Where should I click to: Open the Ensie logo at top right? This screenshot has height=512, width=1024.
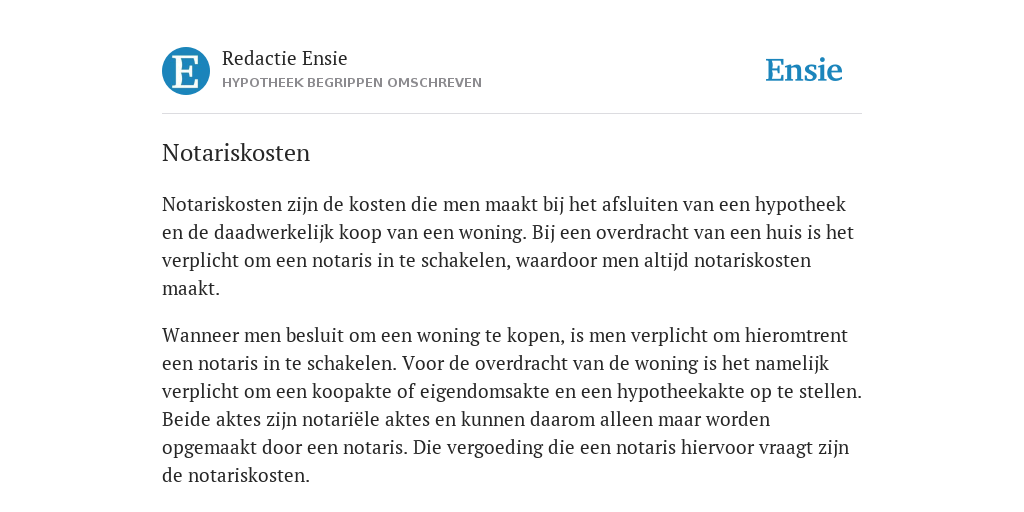(804, 70)
